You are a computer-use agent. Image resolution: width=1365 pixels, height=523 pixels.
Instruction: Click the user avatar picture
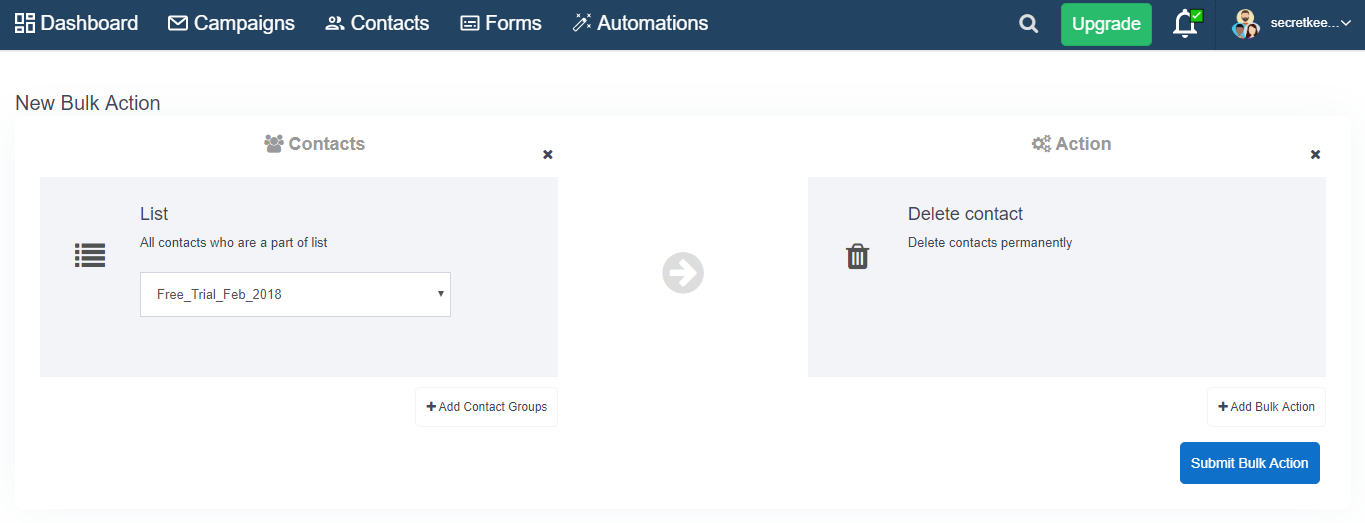(x=1245, y=24)
